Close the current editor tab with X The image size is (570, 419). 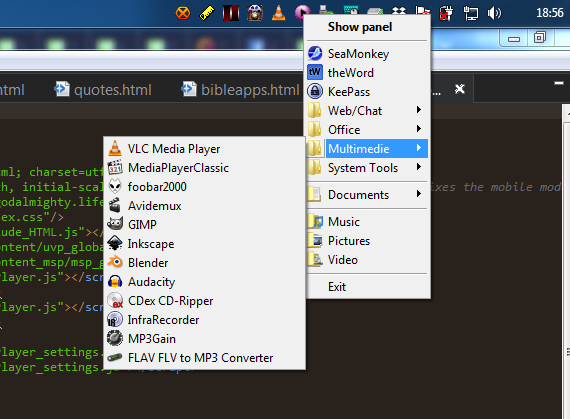460,89
